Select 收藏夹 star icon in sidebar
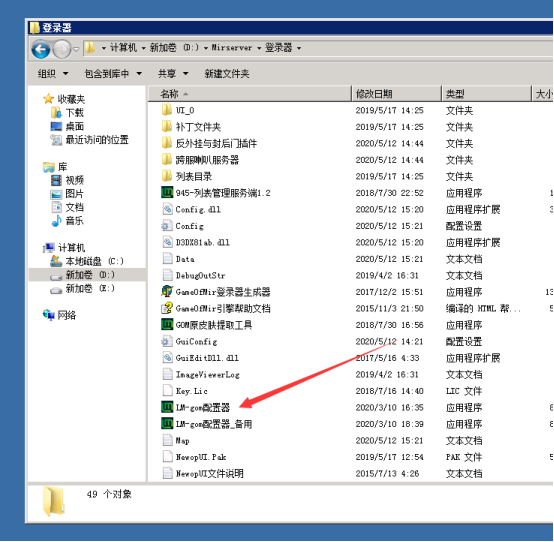 pos(48,99)
